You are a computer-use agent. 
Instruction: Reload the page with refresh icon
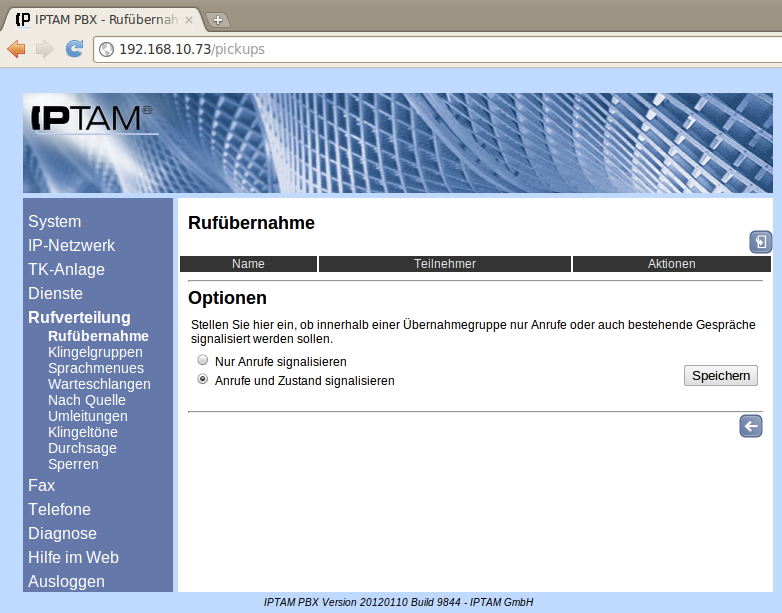click(x=74, y=49)
